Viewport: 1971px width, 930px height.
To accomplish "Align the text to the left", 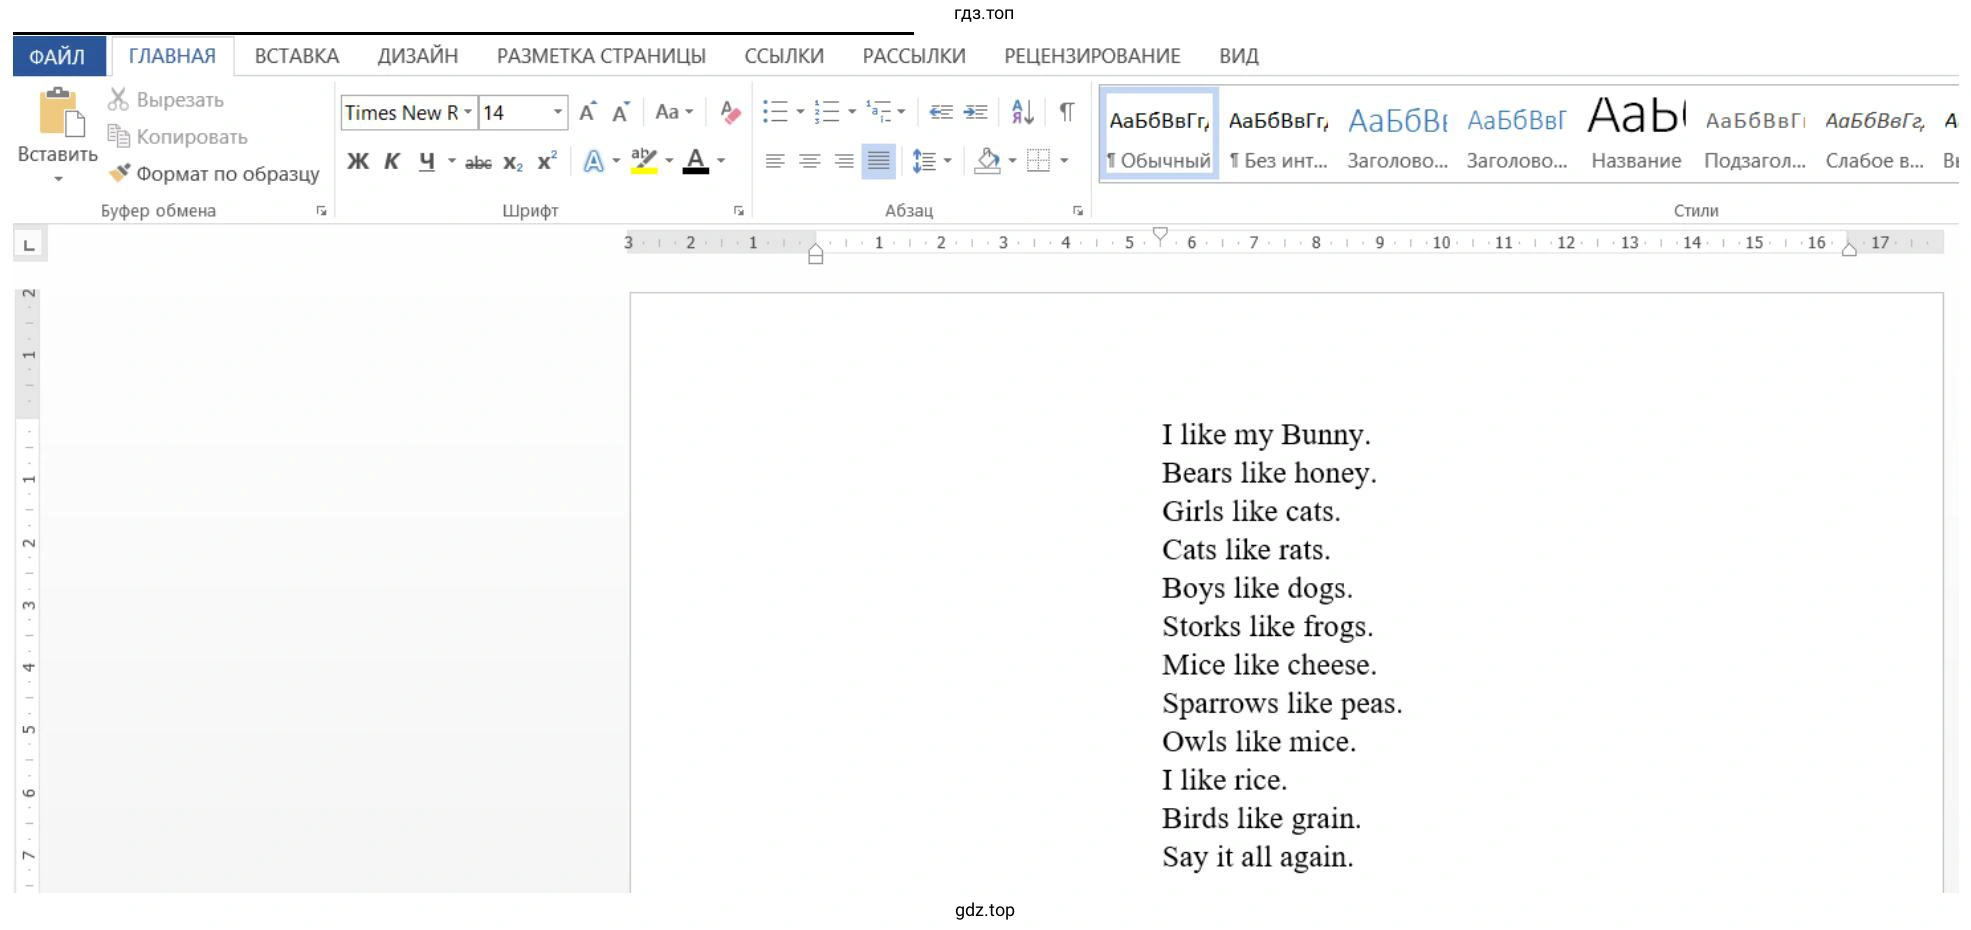I will tap(775, 161).
